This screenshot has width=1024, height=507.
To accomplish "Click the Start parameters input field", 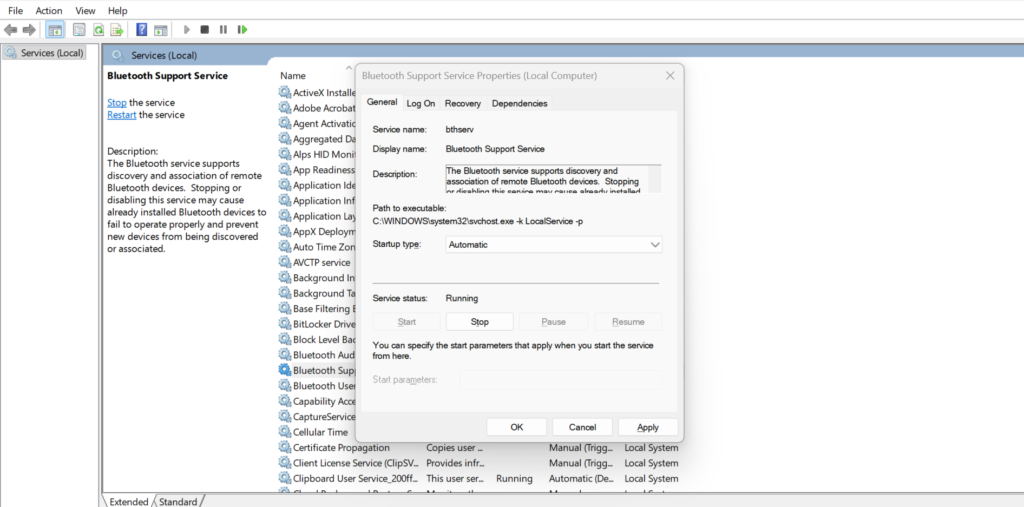I will 561,380.
